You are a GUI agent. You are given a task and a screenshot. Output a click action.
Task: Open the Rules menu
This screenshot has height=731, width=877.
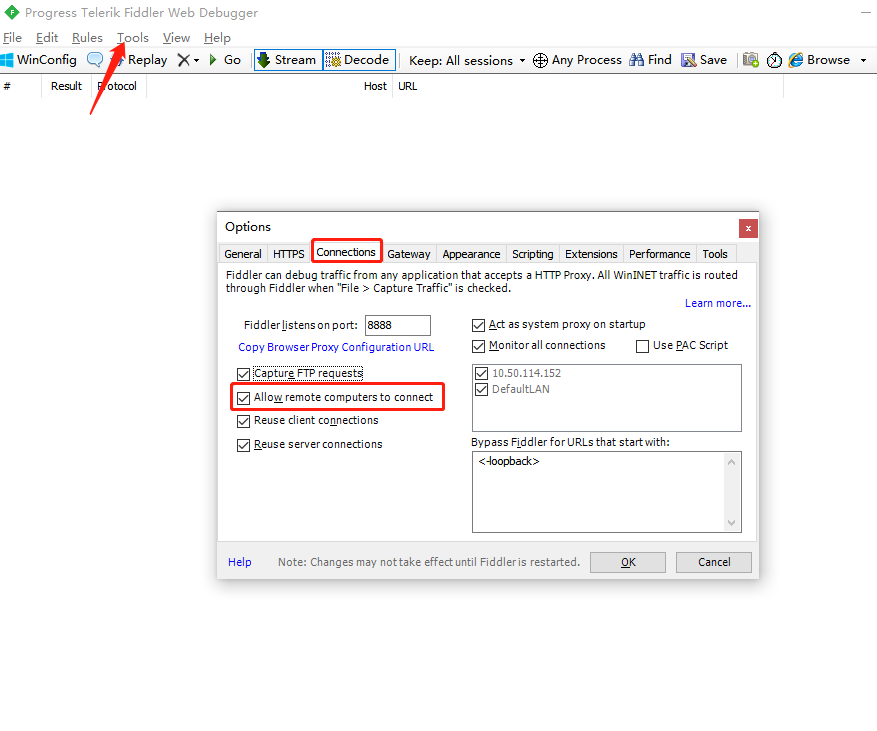[x=87, y=37]
